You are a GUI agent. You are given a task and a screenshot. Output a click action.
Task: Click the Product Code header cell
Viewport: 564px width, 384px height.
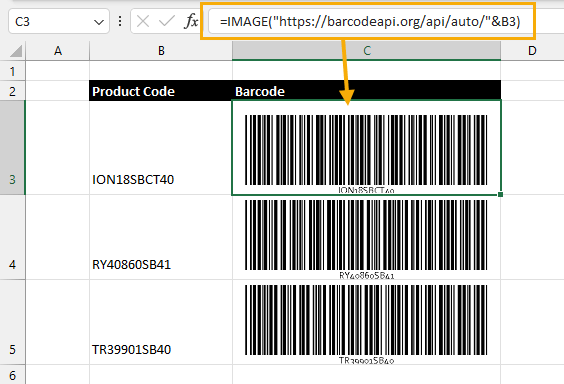click(161, 91)
